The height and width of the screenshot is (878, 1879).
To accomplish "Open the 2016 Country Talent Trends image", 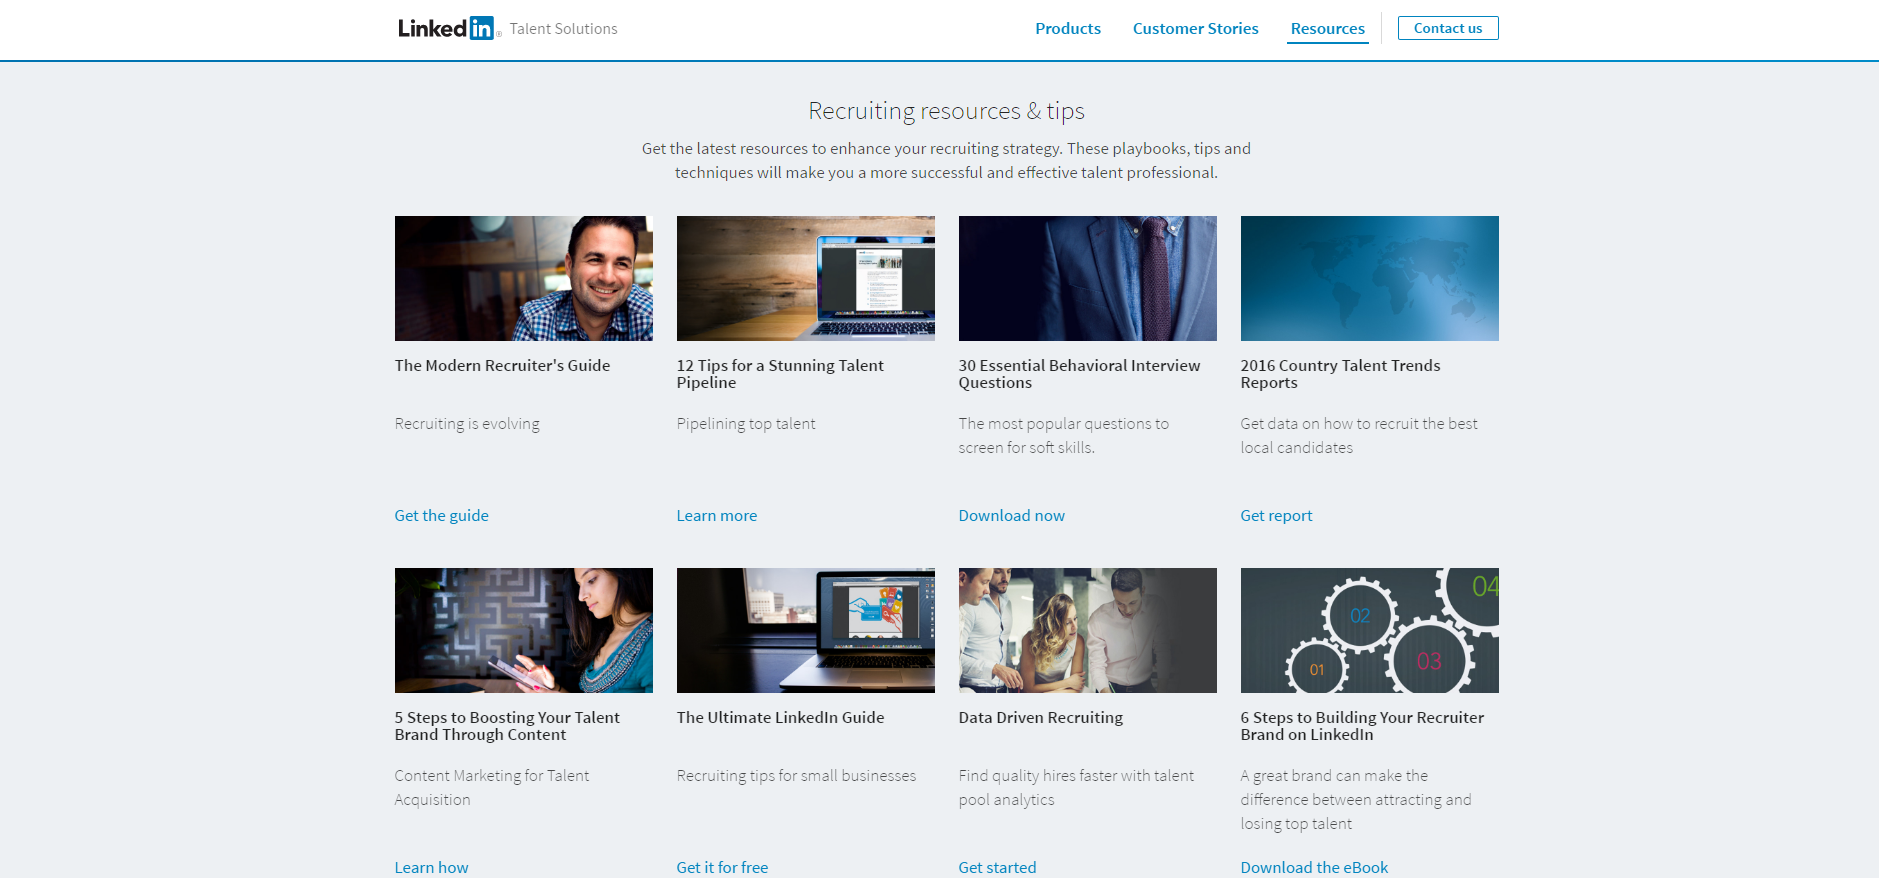I will [1370, 278].
